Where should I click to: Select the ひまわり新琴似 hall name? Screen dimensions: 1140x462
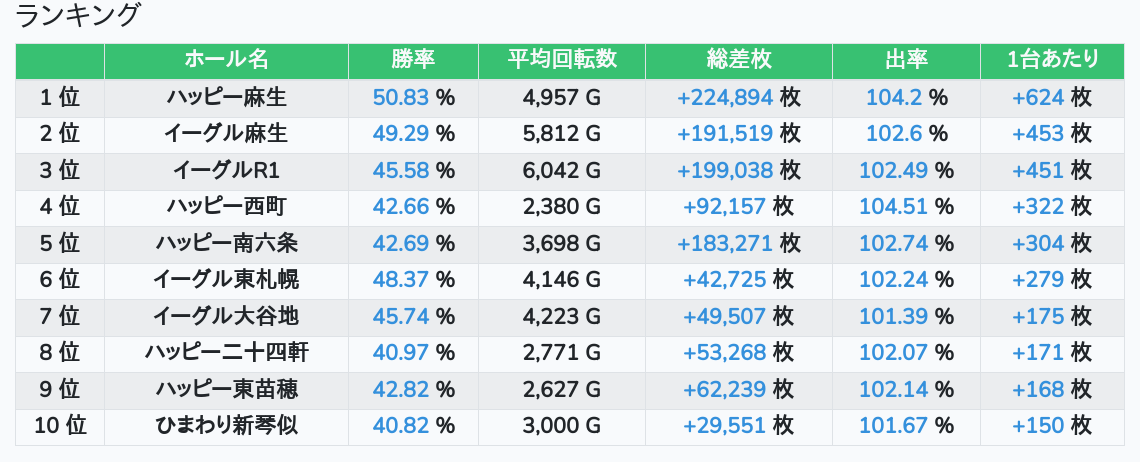pos(226,426)
